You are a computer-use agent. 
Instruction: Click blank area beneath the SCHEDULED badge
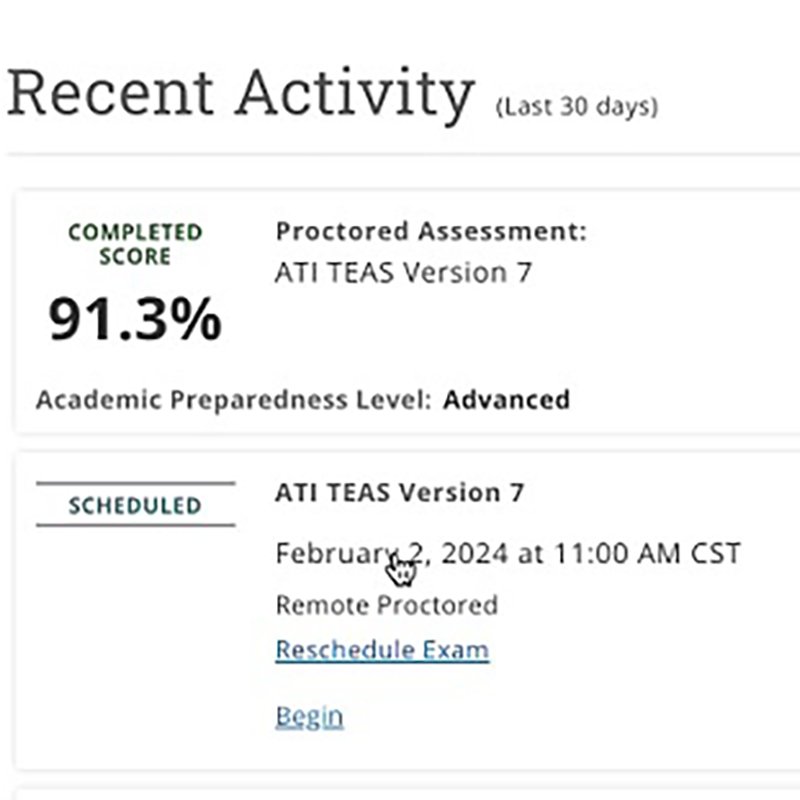click(x=135, y=638)
